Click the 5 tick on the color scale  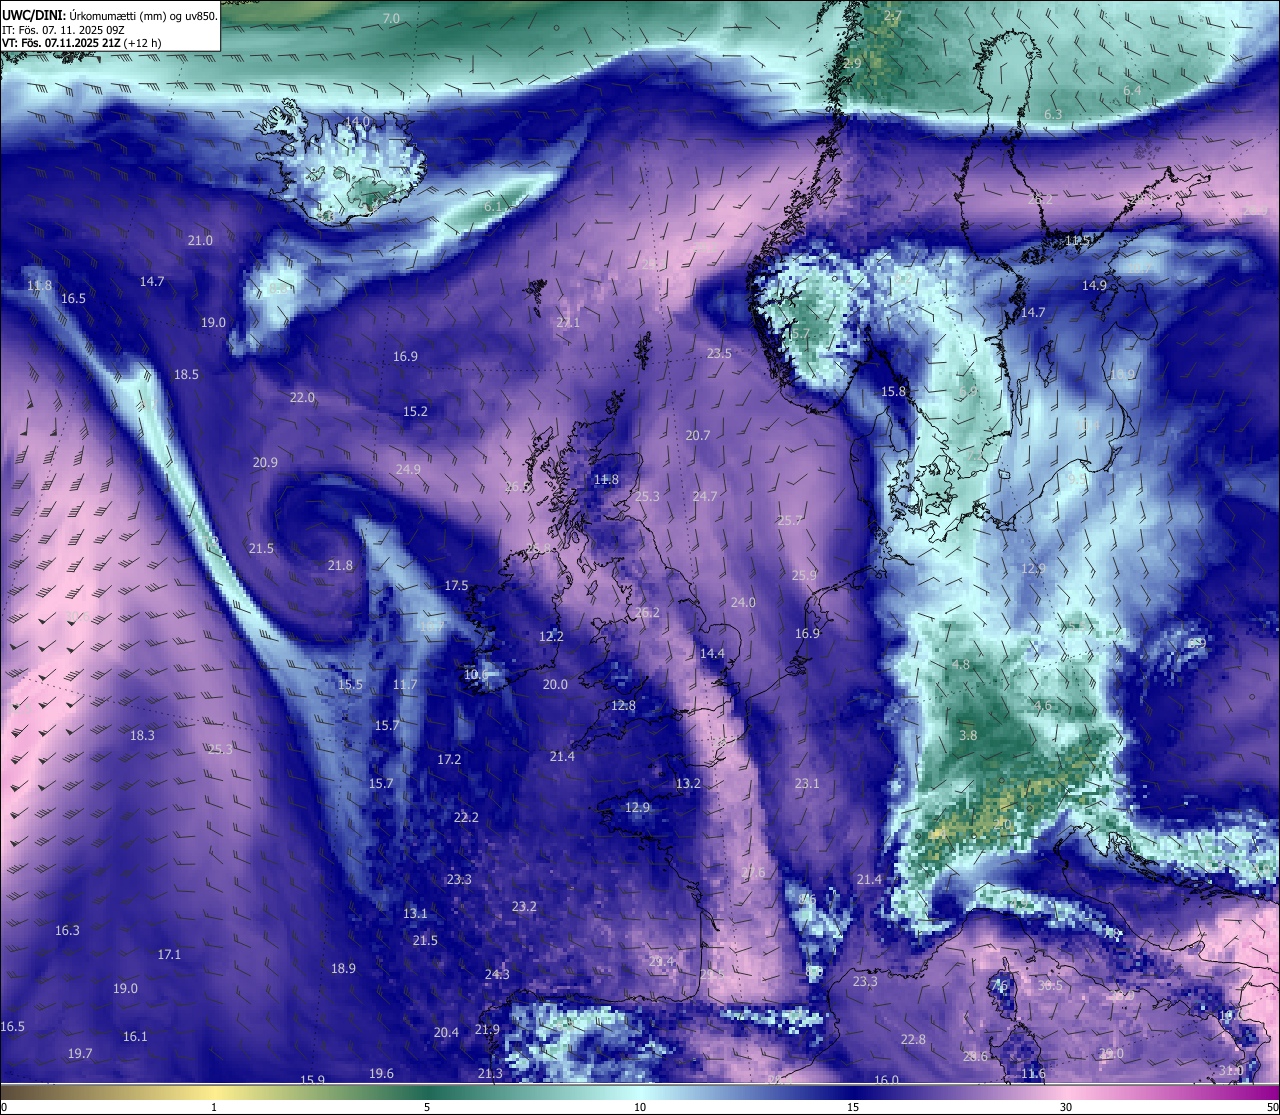[427, 1108]
